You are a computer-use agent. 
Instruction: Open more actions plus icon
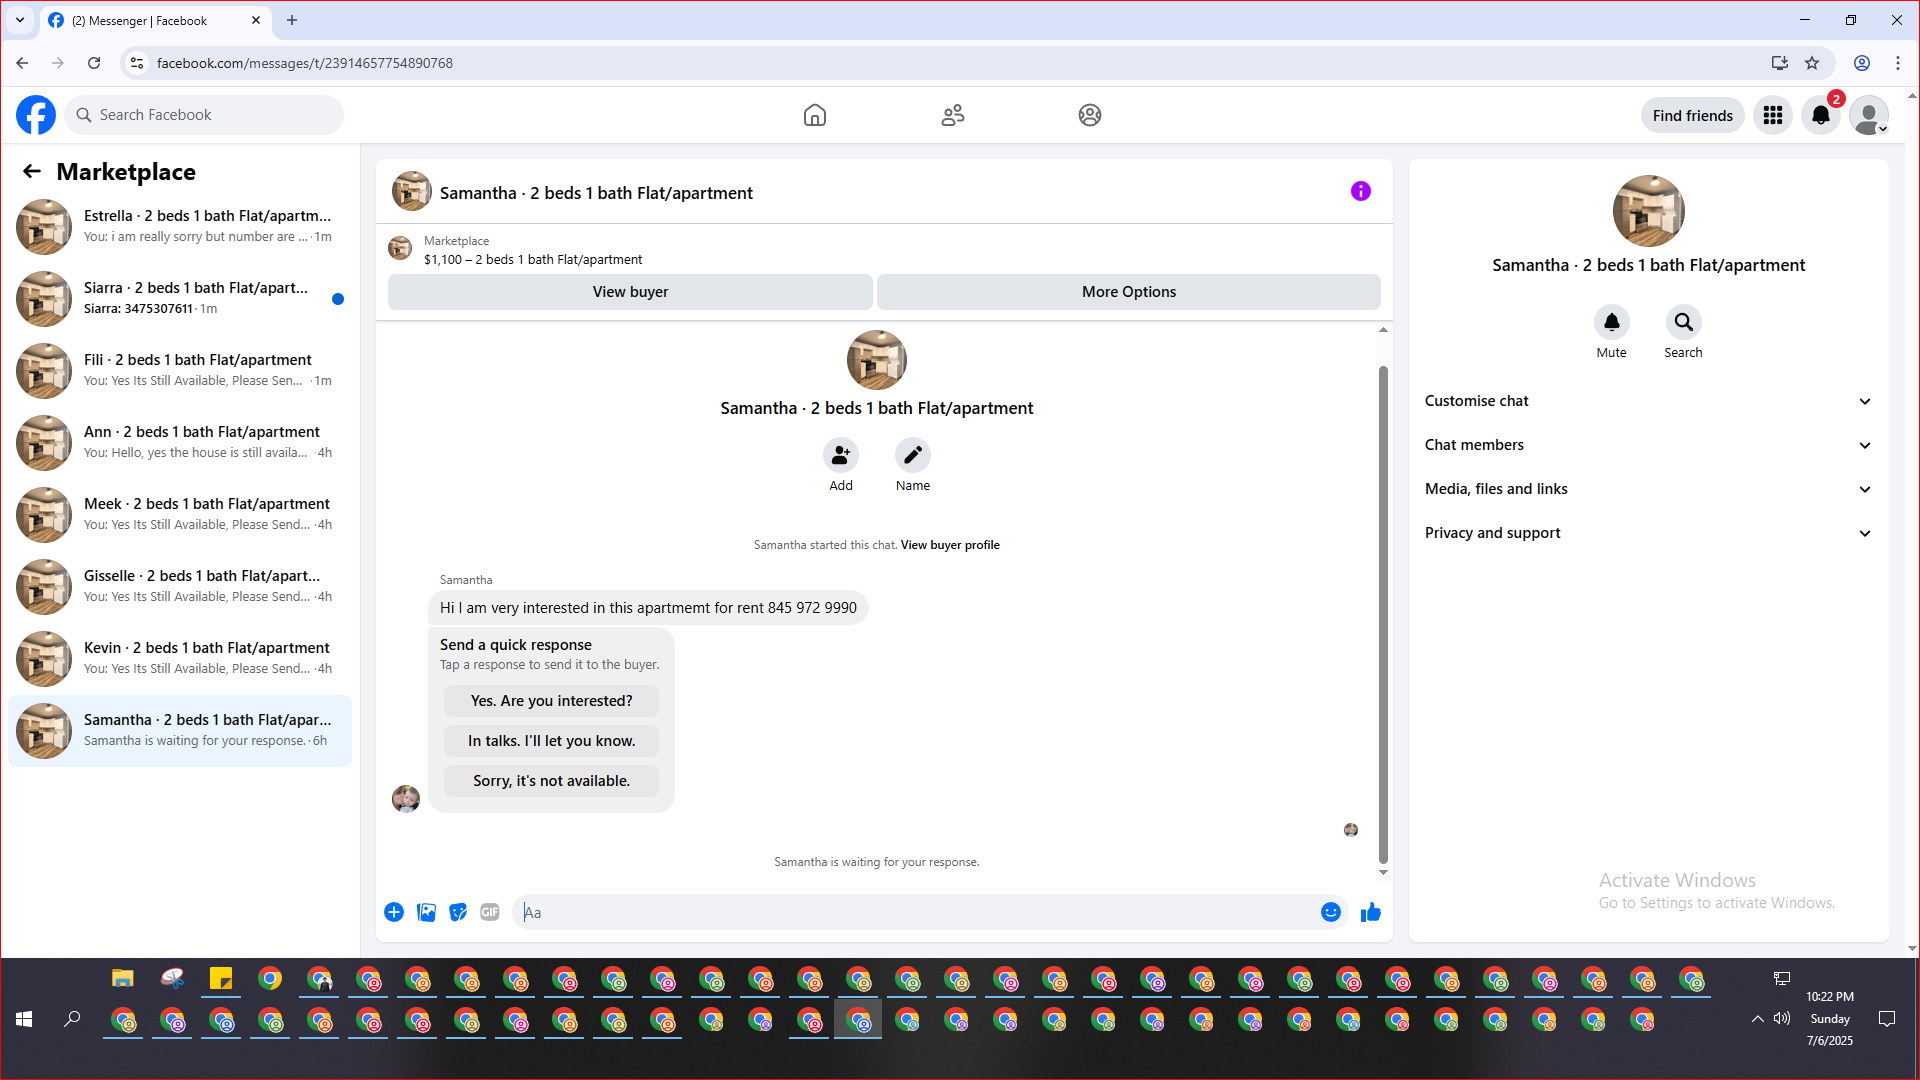(394, 912)
